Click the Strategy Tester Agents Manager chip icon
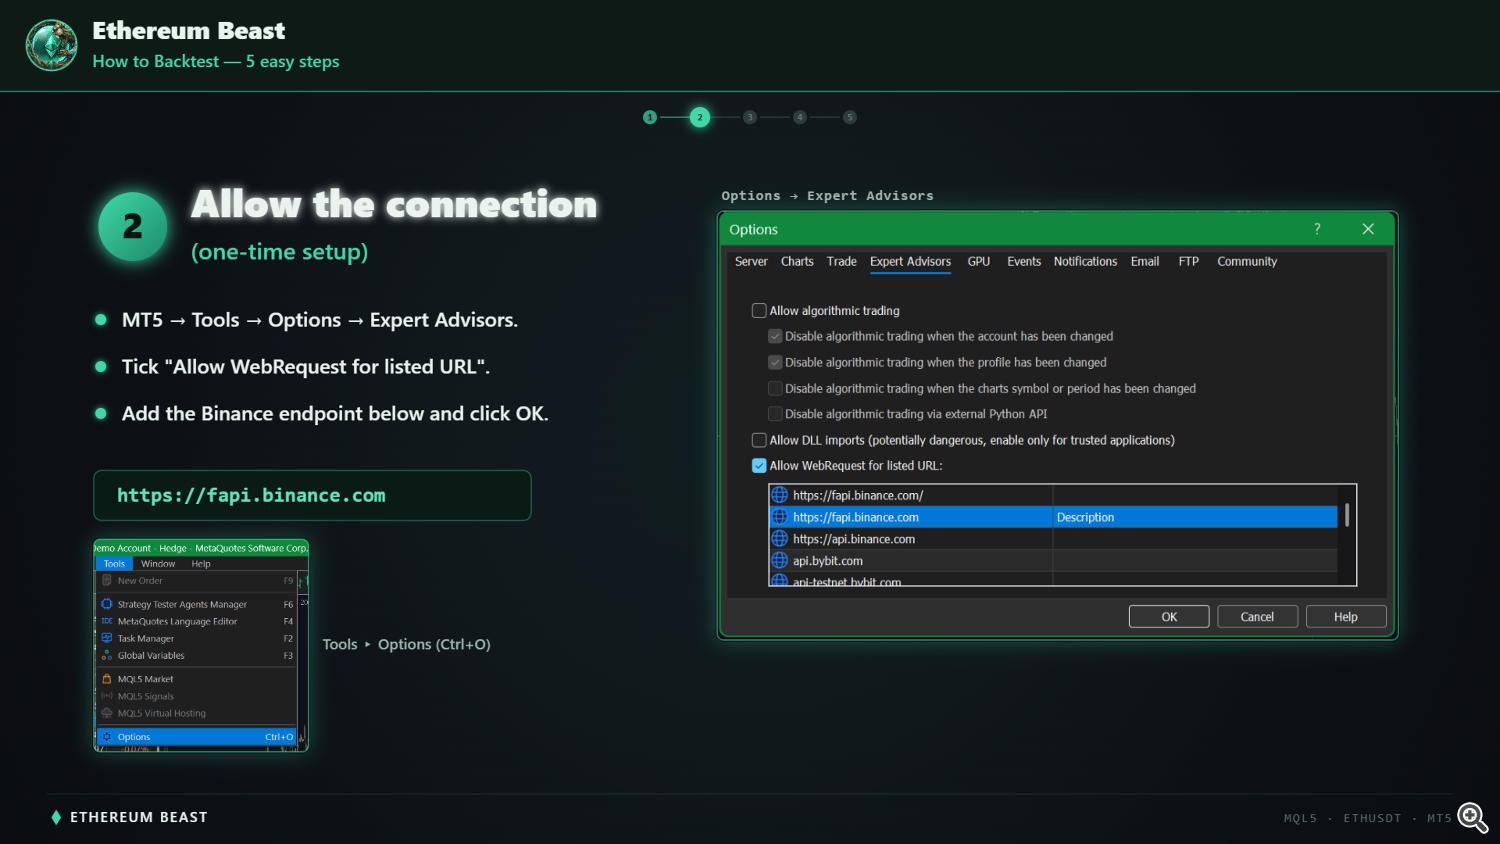 coord(107,604)
